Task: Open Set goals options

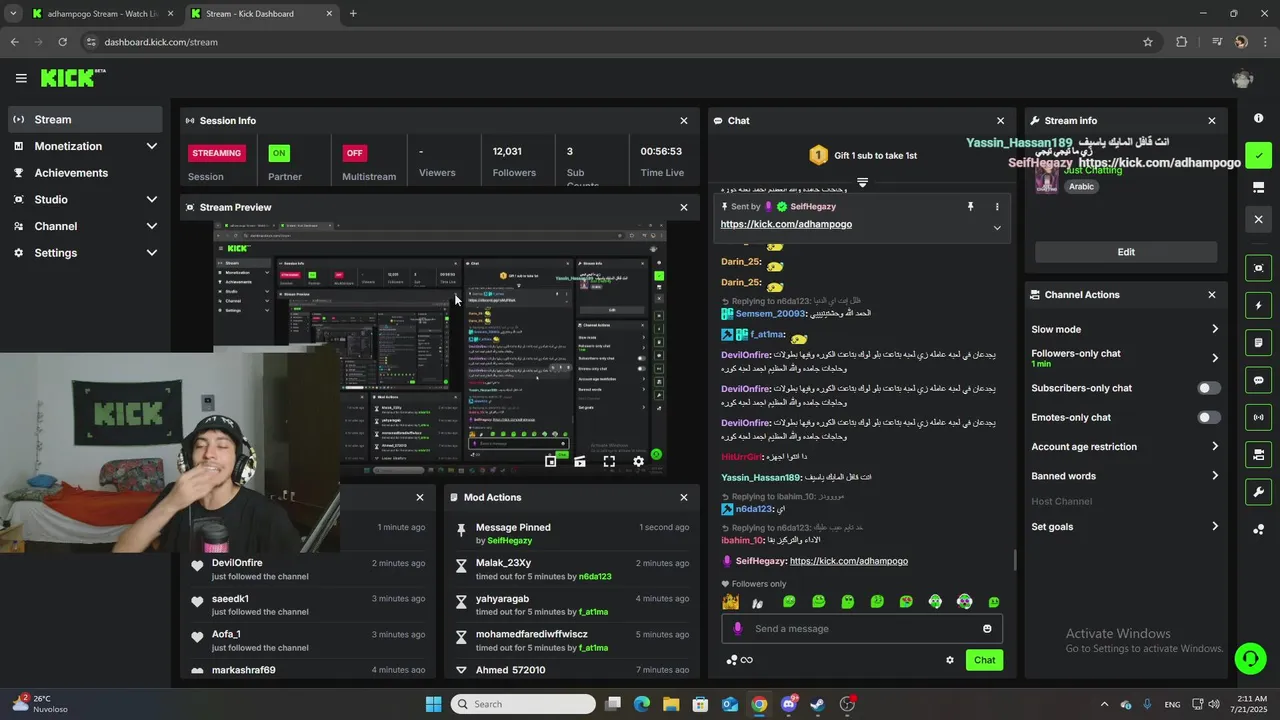Action: (x=1125, y=527)
